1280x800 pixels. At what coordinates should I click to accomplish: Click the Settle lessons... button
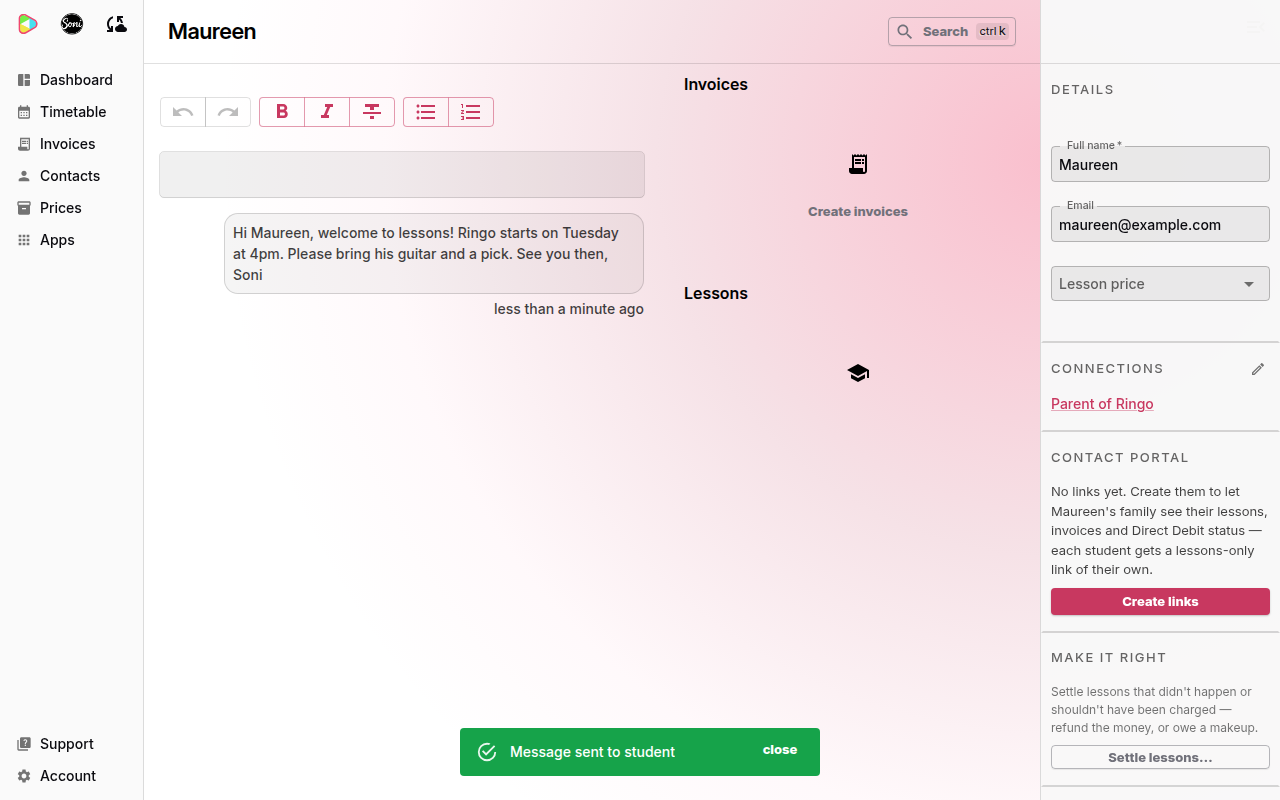click(x=1160, y=758)
